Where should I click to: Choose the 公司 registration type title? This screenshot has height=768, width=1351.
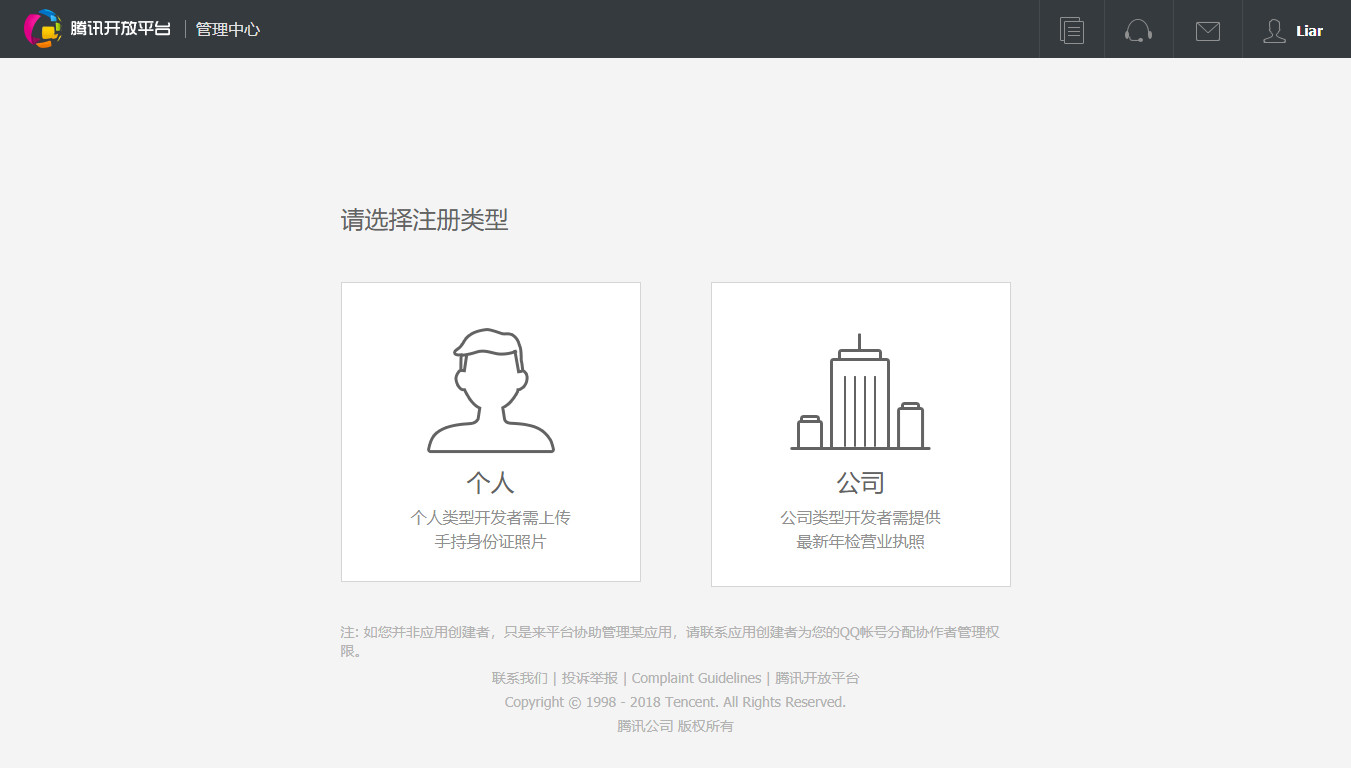tap(860, 483)
